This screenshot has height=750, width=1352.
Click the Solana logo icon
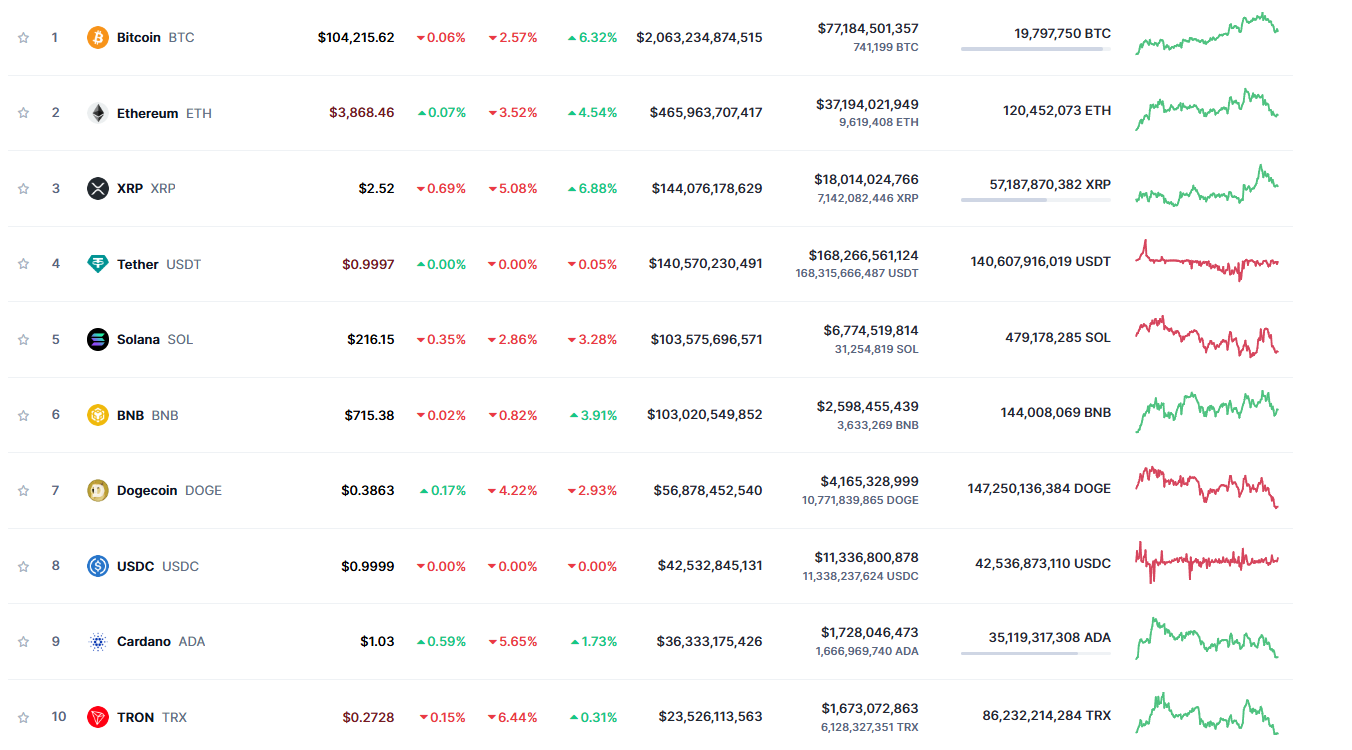coord(98,339)
